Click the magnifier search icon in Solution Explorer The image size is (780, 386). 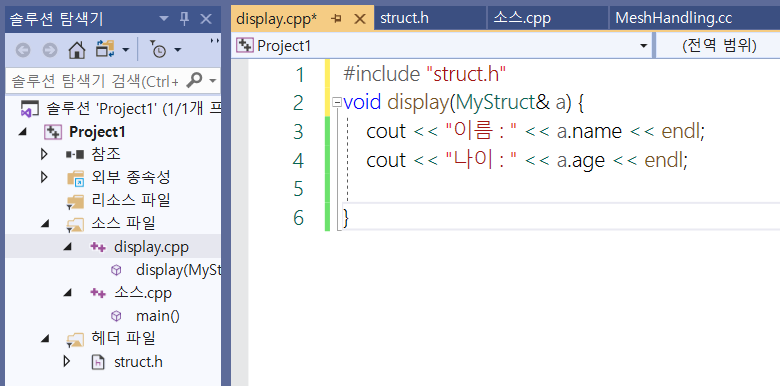point(195,80)
